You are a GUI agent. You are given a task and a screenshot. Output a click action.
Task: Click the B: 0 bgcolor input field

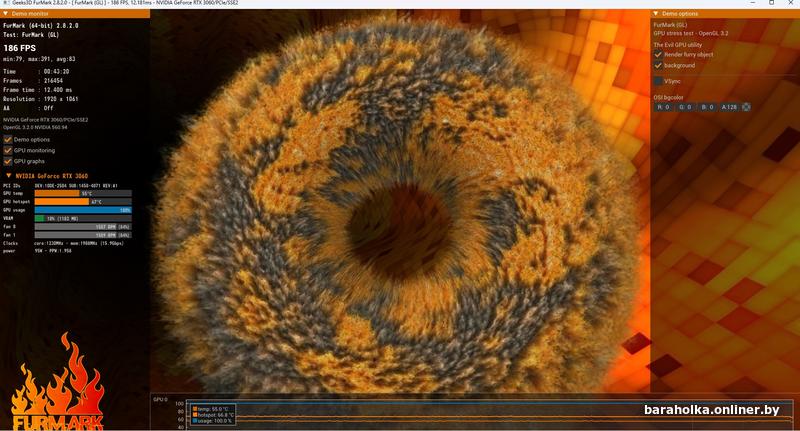pos(707,107)
